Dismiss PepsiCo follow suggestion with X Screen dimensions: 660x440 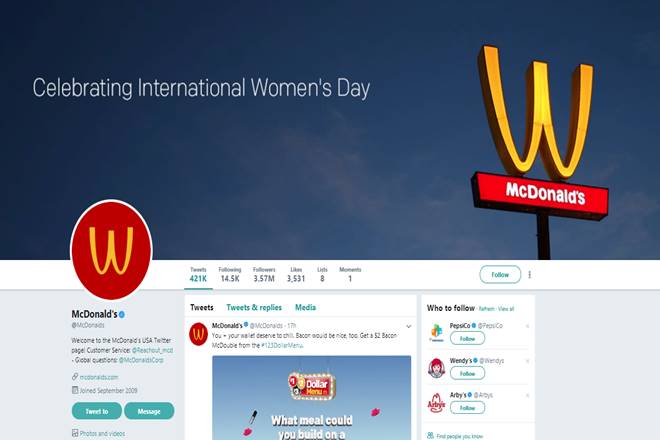pyautogui.click(x=527, y=326)
